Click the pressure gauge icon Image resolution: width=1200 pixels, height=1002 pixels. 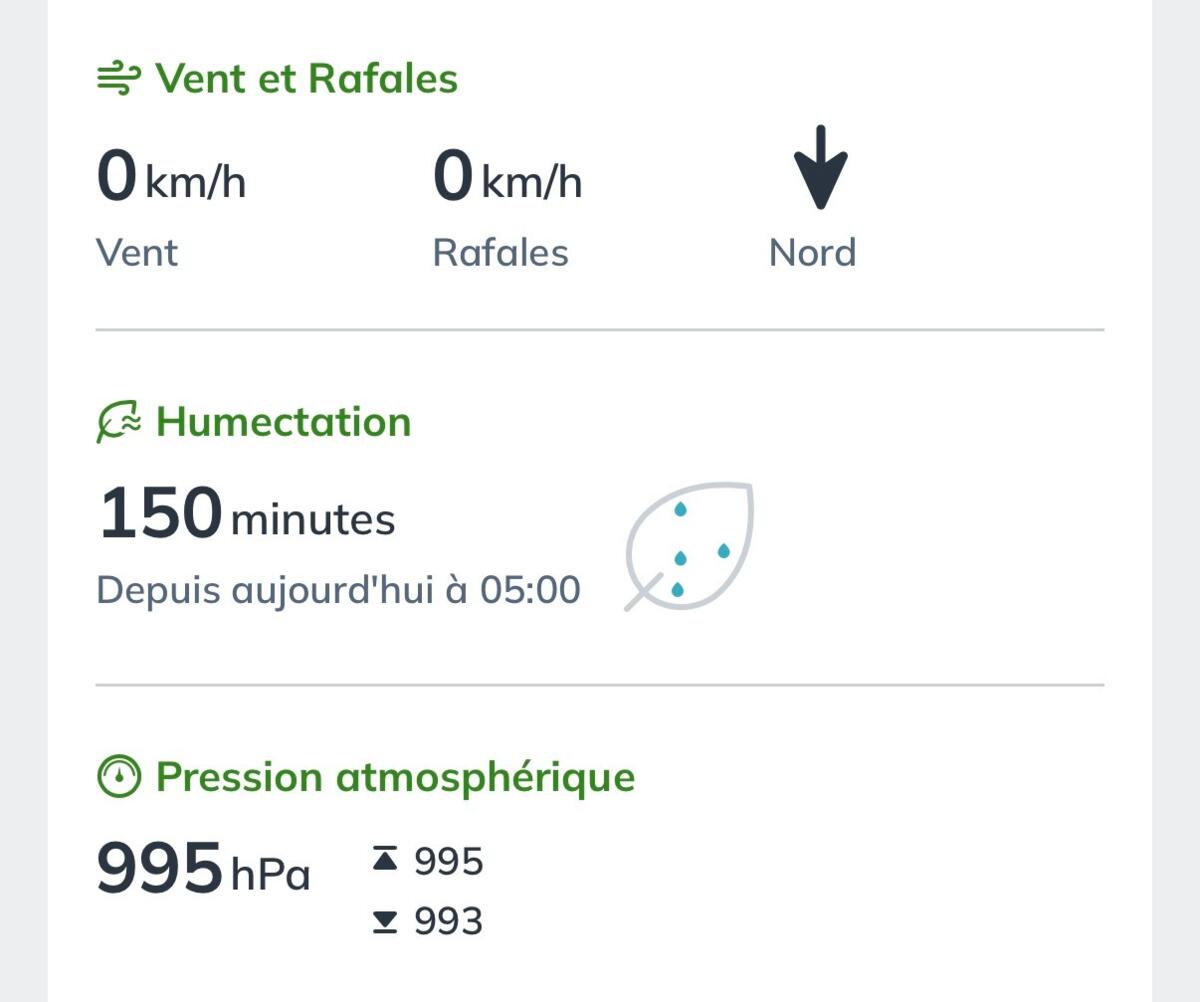(x=119, y=777)
